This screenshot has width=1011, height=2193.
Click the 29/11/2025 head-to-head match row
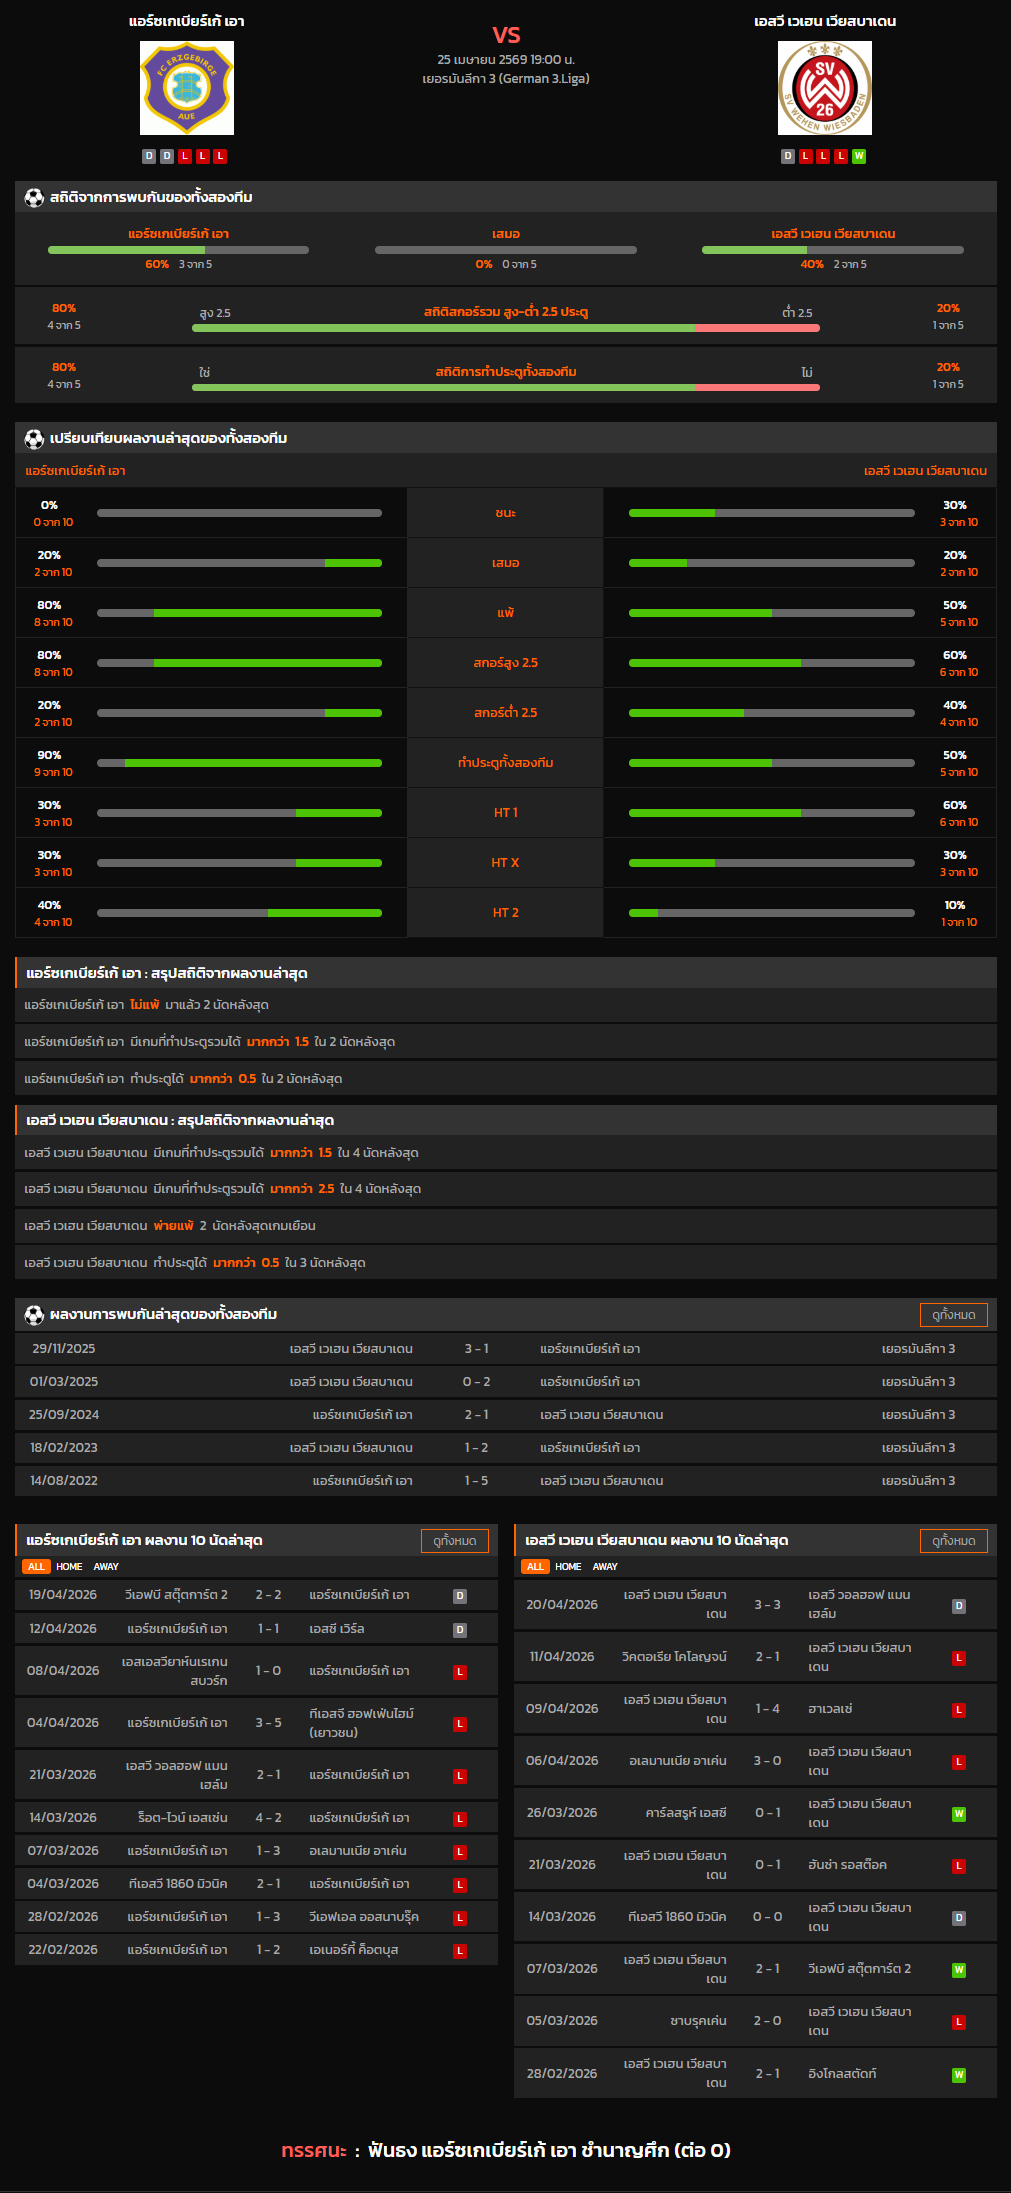pyautogui.click(x=505, y=1349)
